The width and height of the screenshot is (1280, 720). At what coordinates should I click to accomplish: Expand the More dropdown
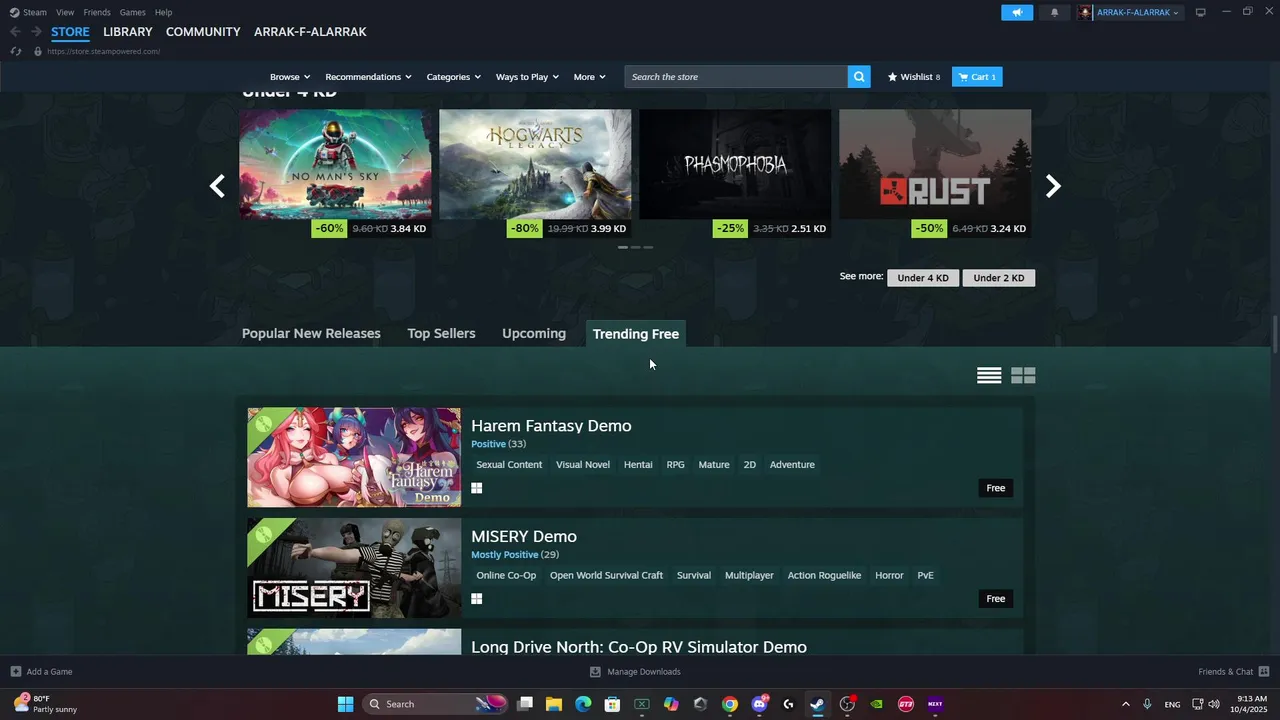pyautogui.click(x=589, y=77)
